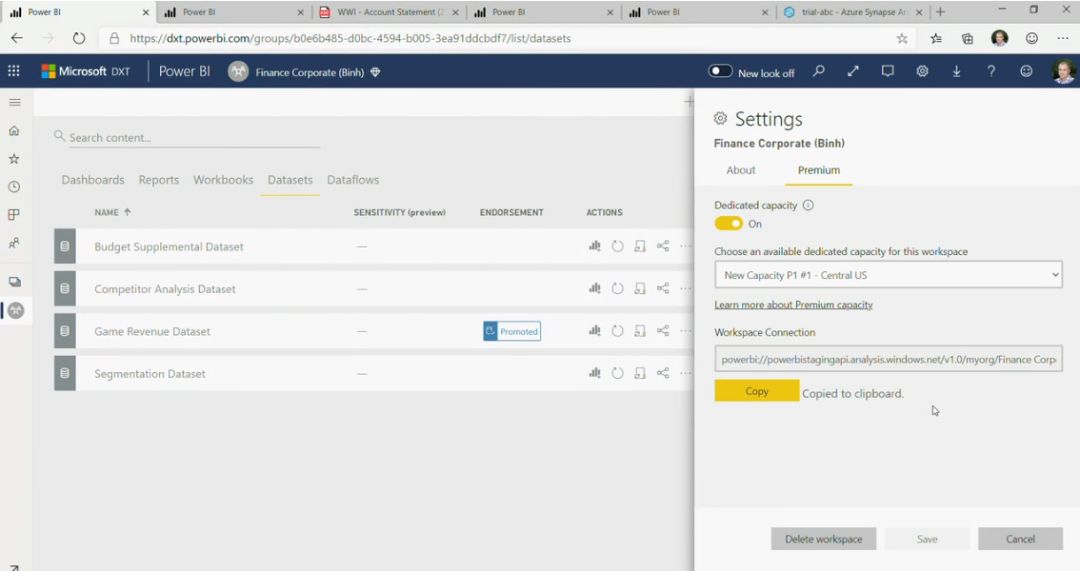Add page to browser favorites star
Image resolution: width=1080 pixels, height=571 pixels.
click(x=902, y=39)
